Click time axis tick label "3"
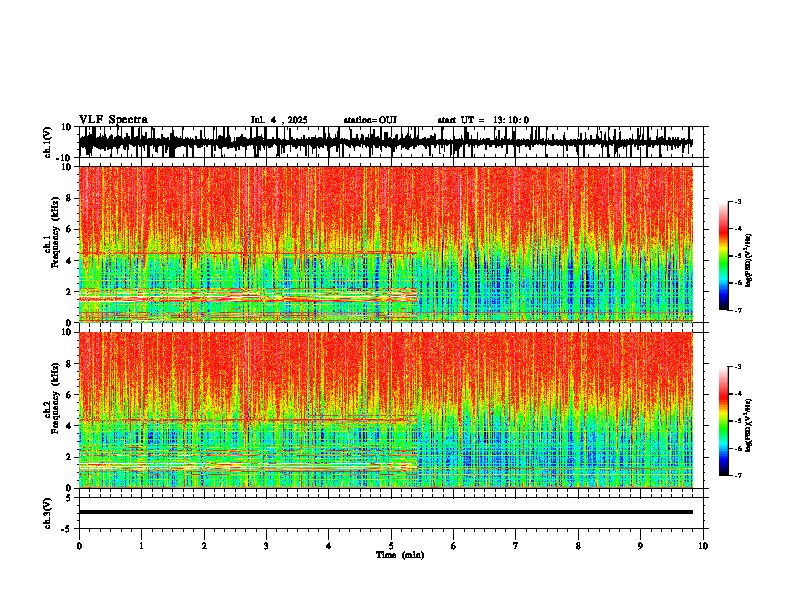The width and height of the screenshot is (792, 612). coord(266,546)
